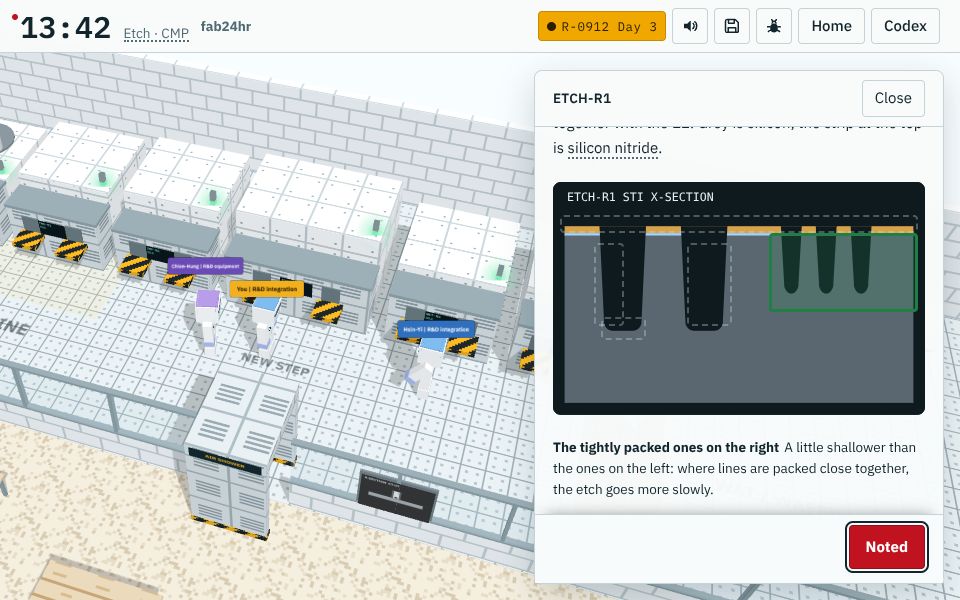The height and width of the screenshot is (600, 960).
Task: Click the dark wall monitor sign
Action: (x=398, y=495)
